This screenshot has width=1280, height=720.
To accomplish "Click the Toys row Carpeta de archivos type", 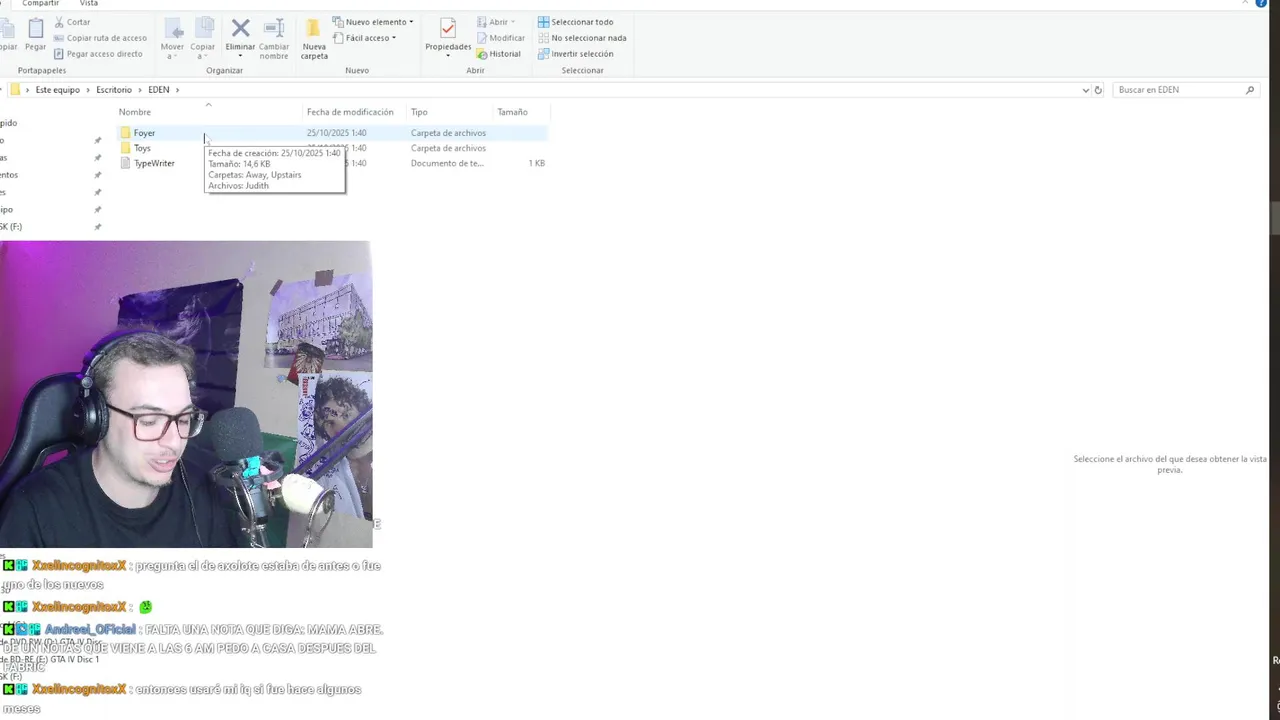I will pyautogui.click(x=448, y=148).
